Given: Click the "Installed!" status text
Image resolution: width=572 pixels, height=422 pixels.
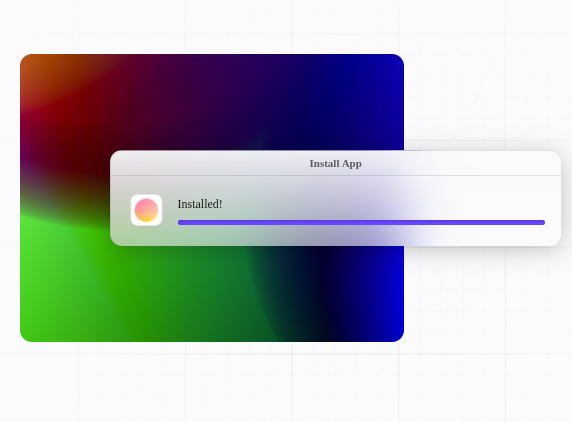Looking at the screenshot, I should pyautogui.click(x=200, y=204).
